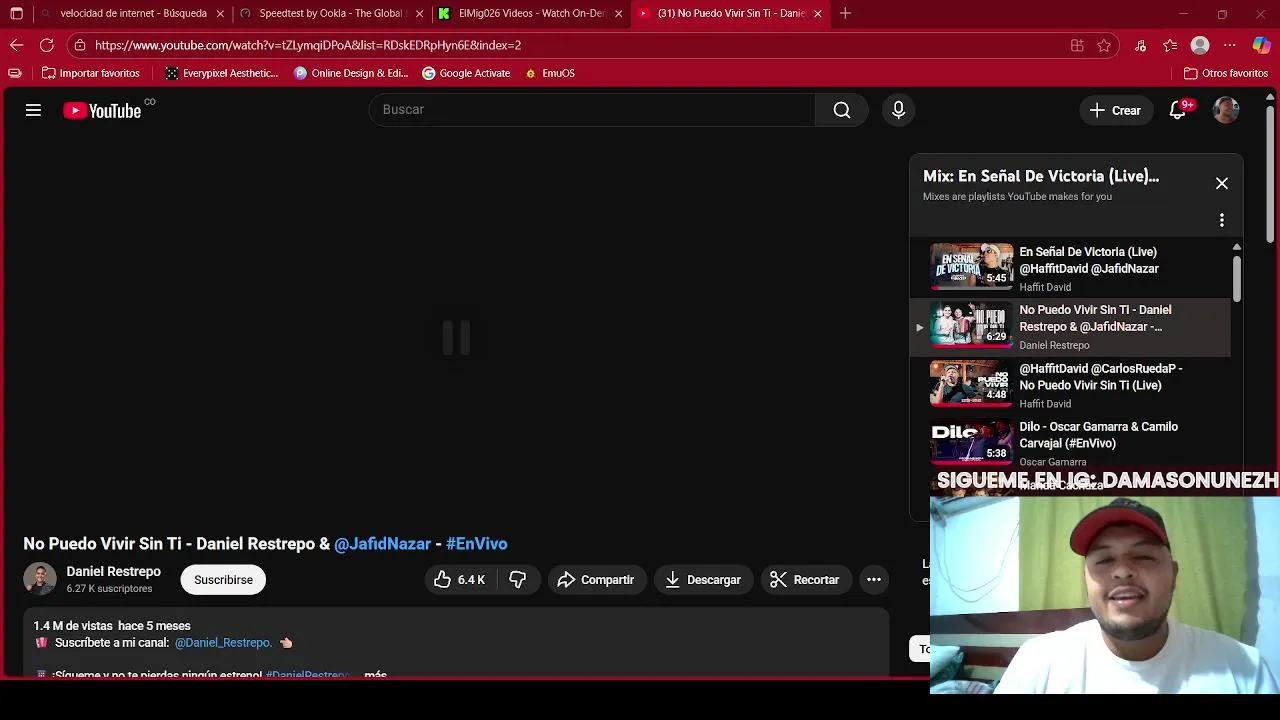Select No Puedo Vivir Sin Ti Daniel Restrepo playlist entry
The width and height of the screenshot is (1280, 720).
tap(1070, 327)
